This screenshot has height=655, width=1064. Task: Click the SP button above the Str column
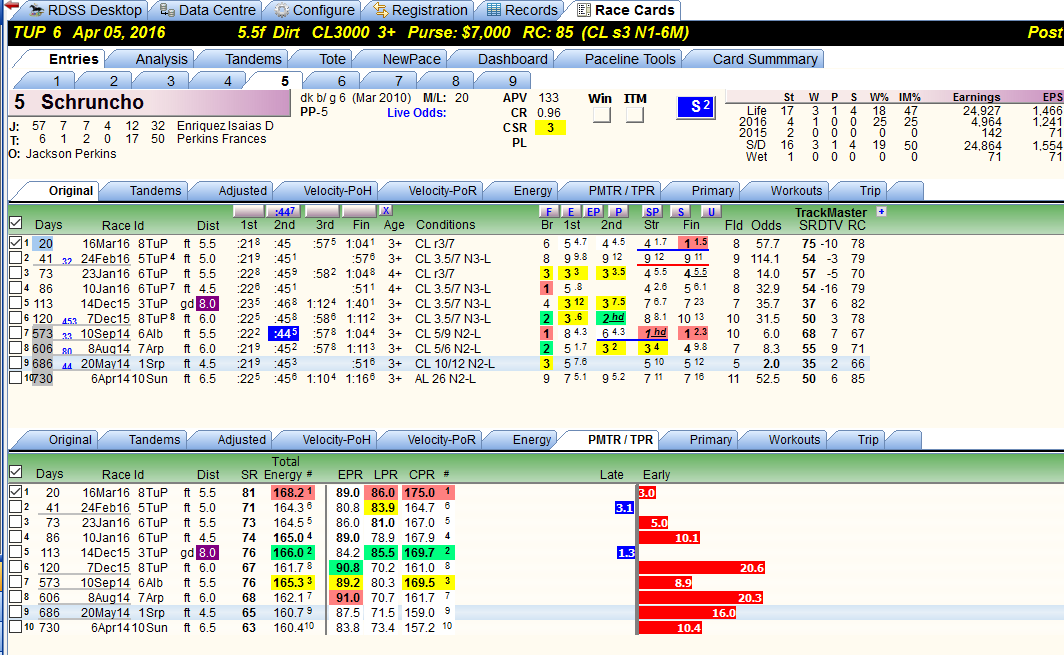652,212
